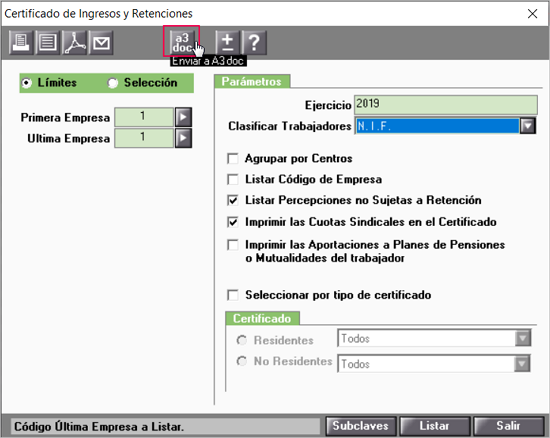
Task: Open the Residentes Todos dropdown
Action: (434, 338)
